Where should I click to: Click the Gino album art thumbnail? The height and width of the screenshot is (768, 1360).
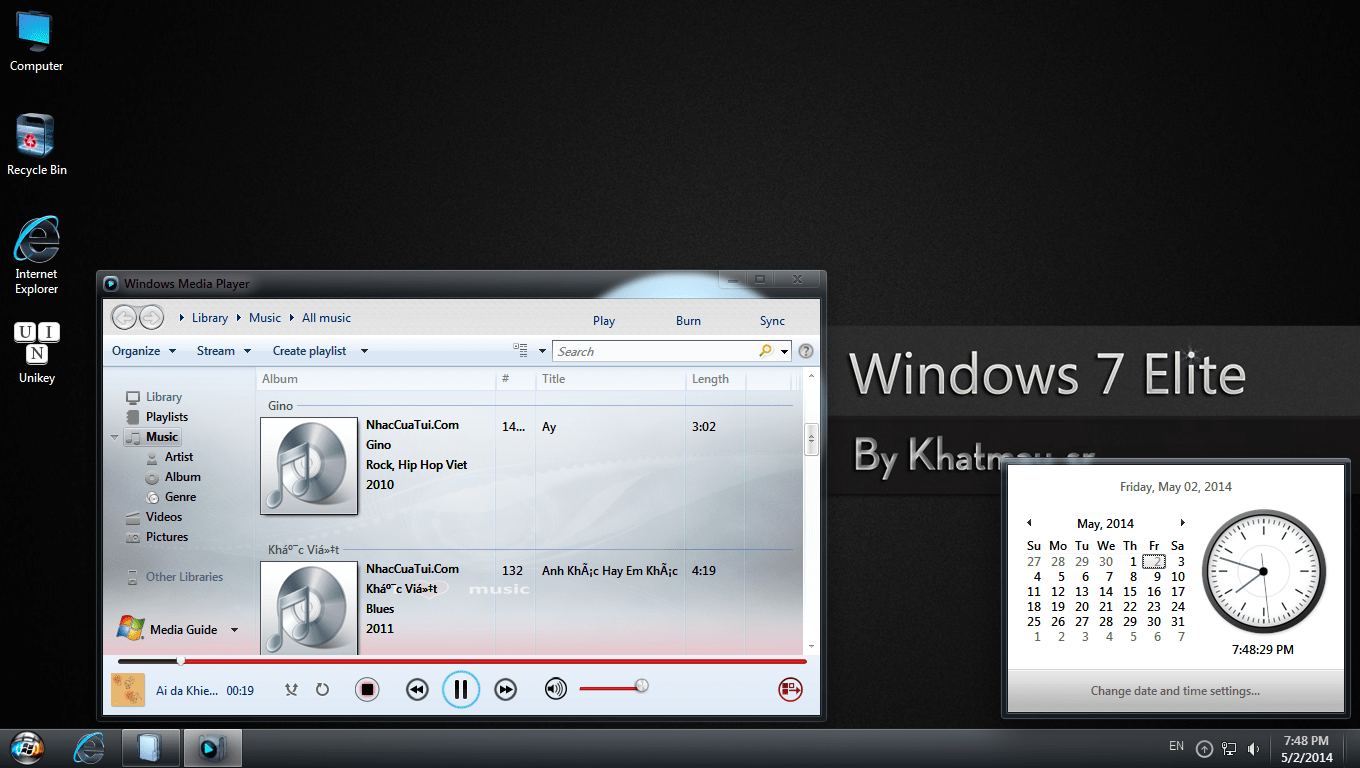[x=309, y=466]
